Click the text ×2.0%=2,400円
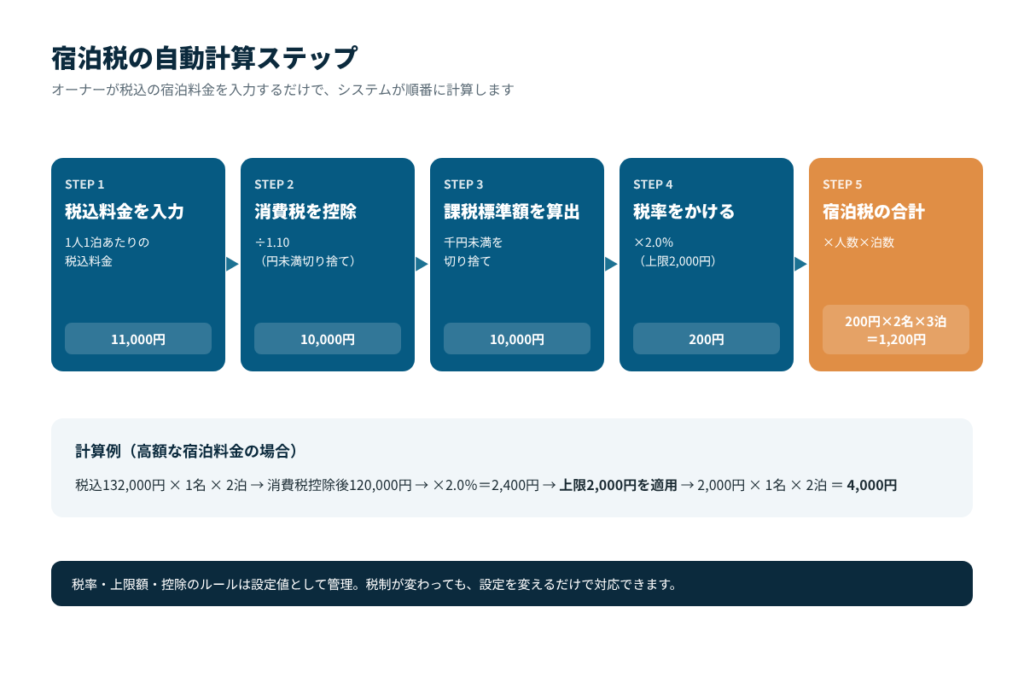This screenshot has width=1024, height=683. point(486,485)
